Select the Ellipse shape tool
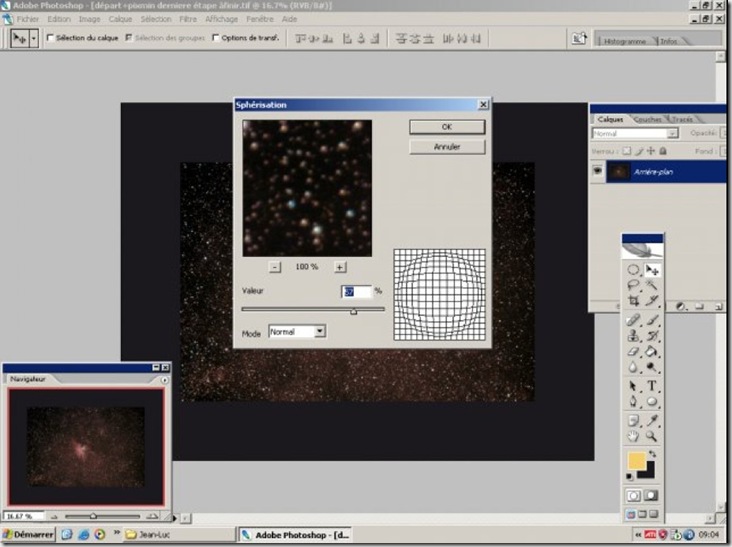The height and width of the screenshot is (547, 732). (652, 402)
